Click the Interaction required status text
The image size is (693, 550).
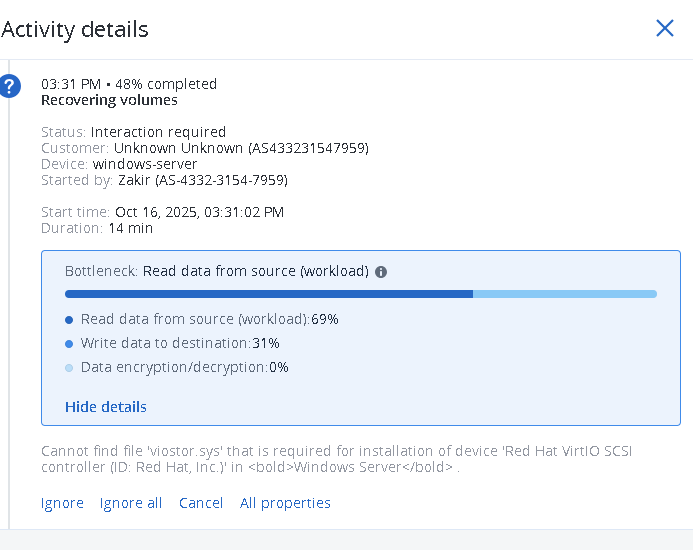pyautogui.click(x=158, y=132)
